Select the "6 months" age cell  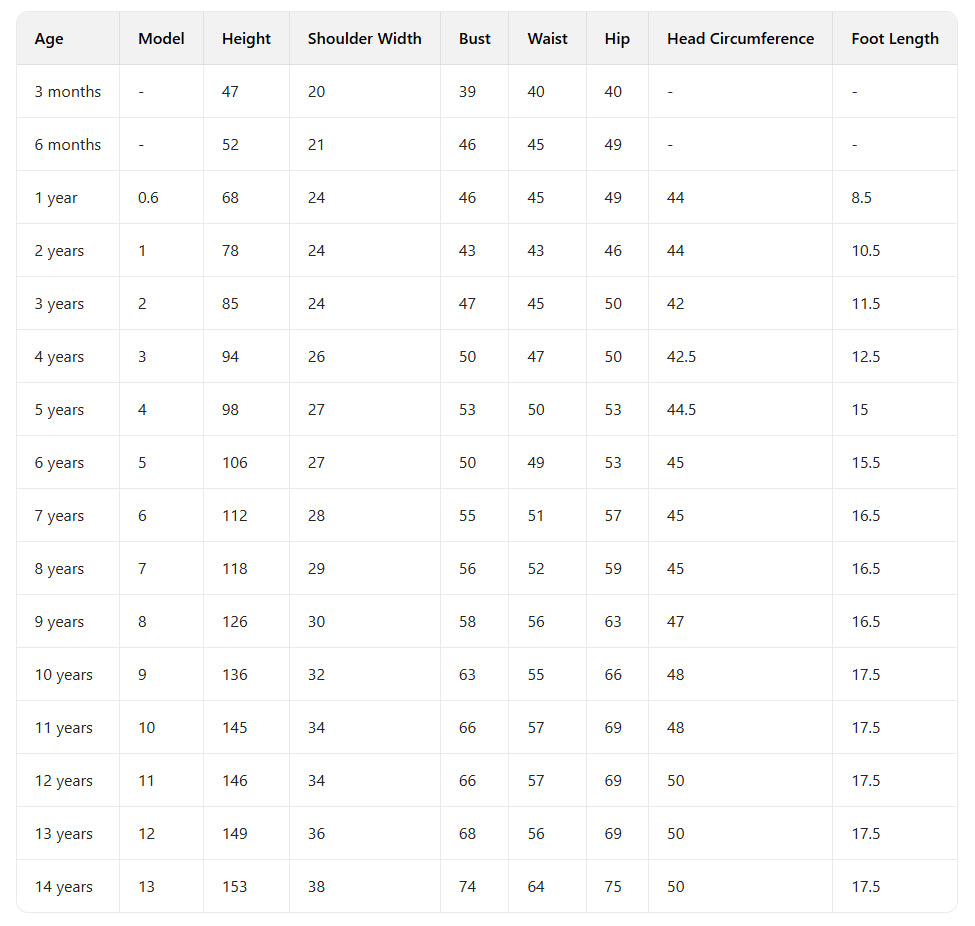click(x=68, y=145)
